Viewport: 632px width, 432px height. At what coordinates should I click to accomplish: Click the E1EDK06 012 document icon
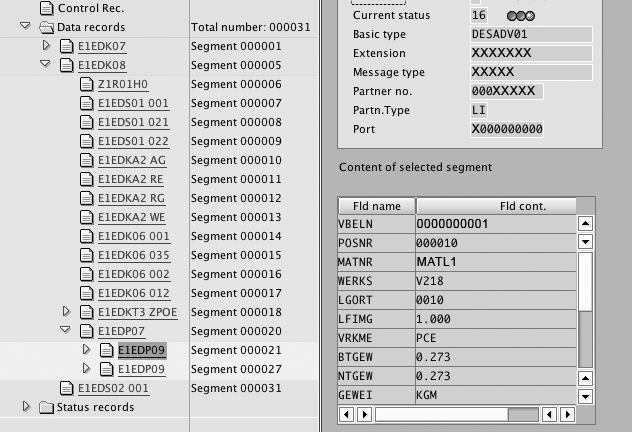87,293
